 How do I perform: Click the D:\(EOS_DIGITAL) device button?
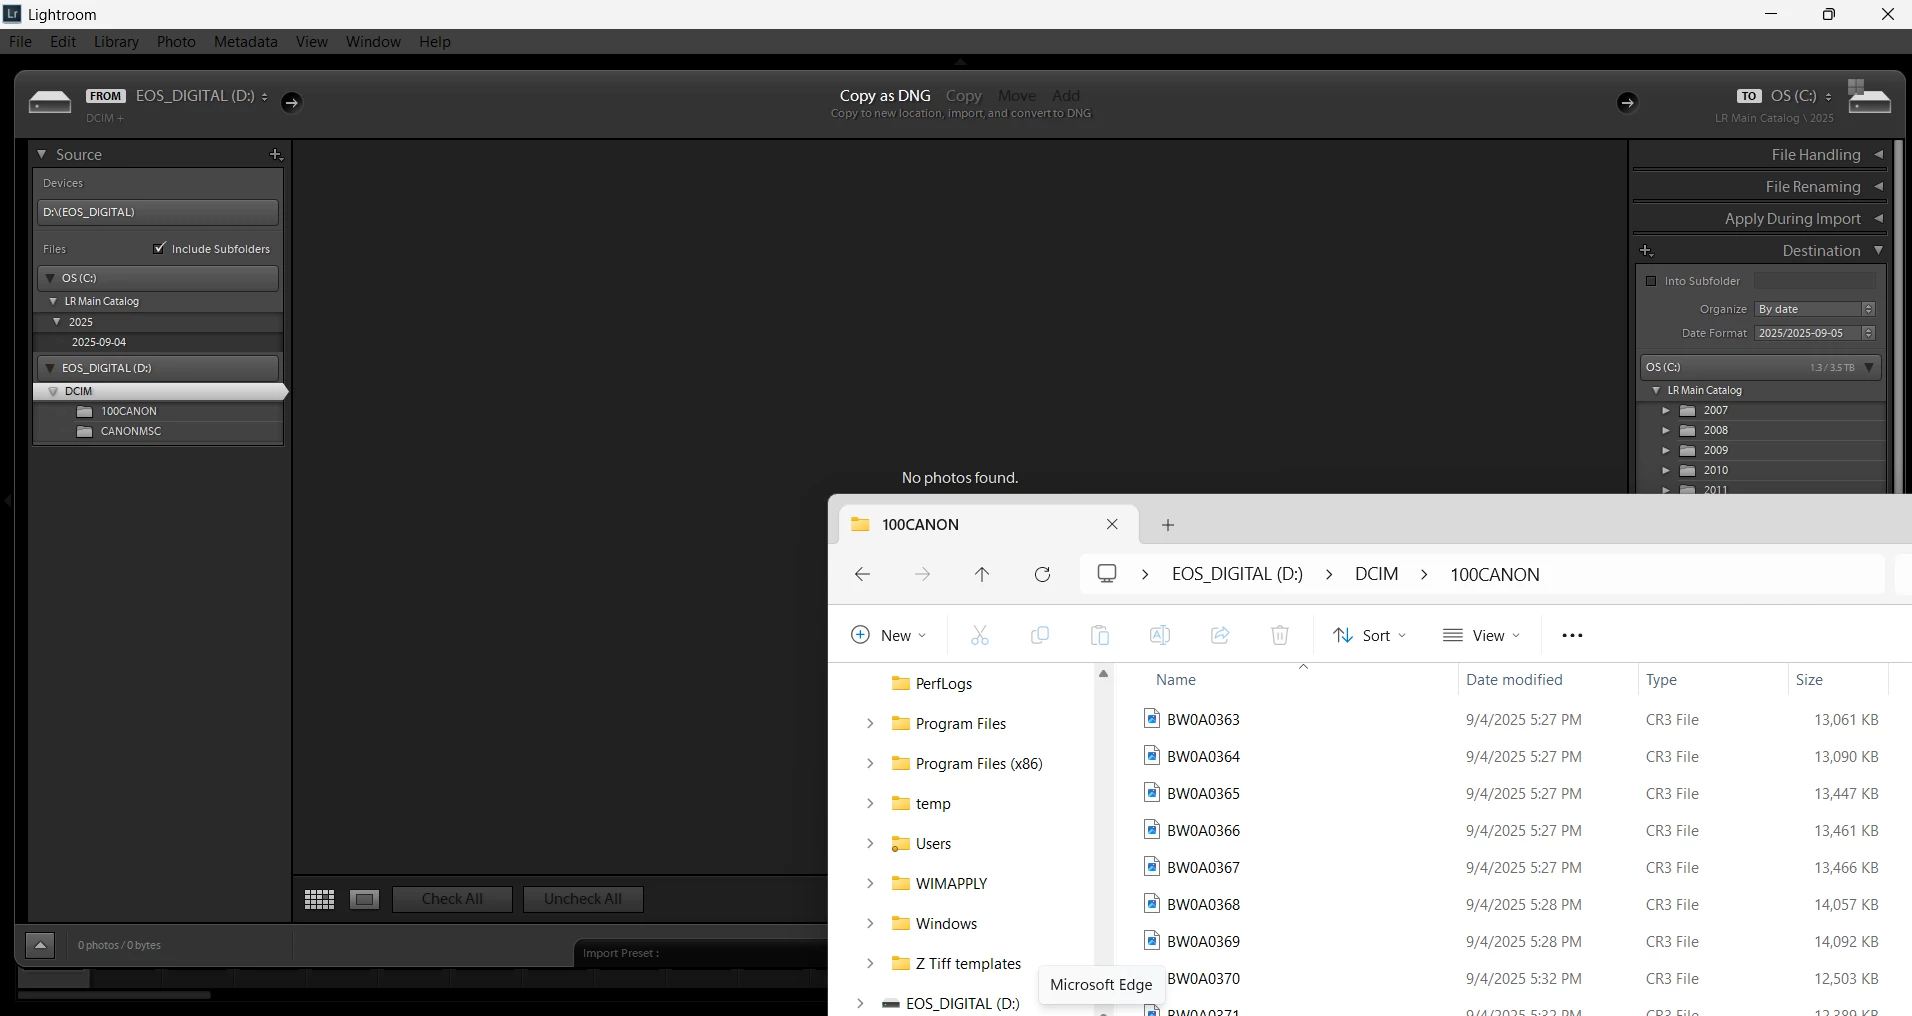158,212
